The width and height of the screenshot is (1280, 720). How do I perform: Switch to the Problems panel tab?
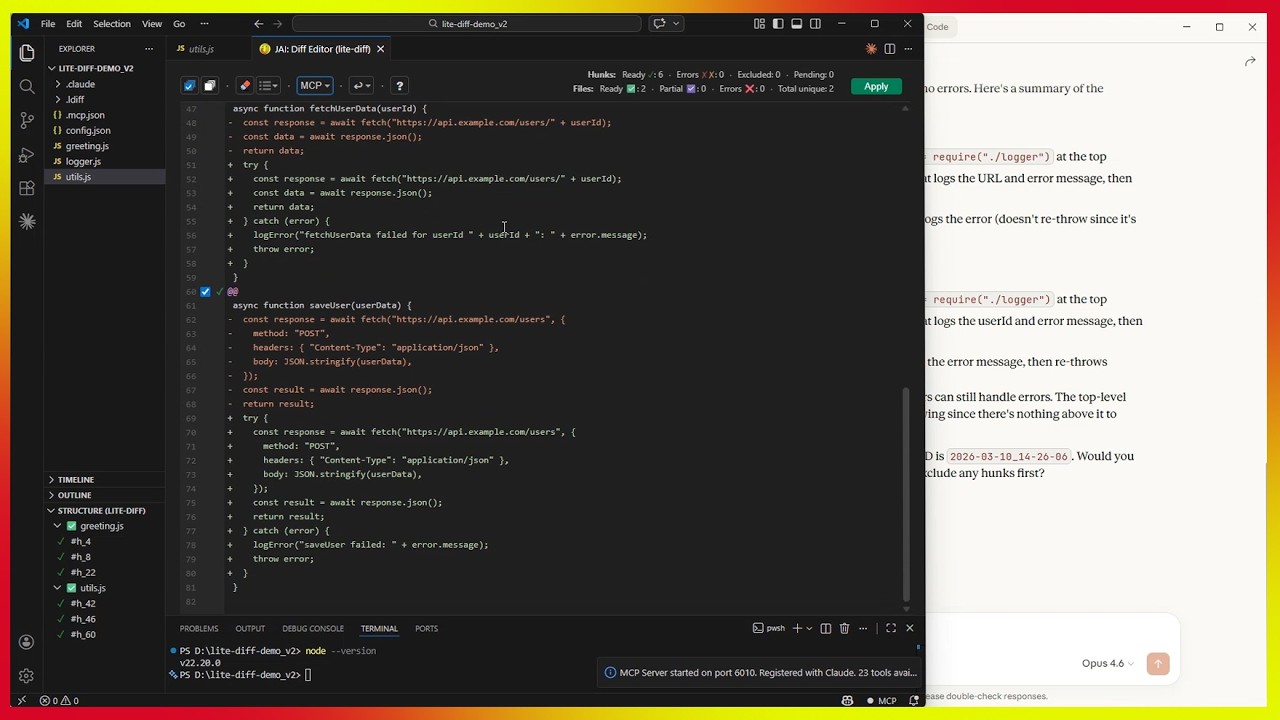click(199, 629)
